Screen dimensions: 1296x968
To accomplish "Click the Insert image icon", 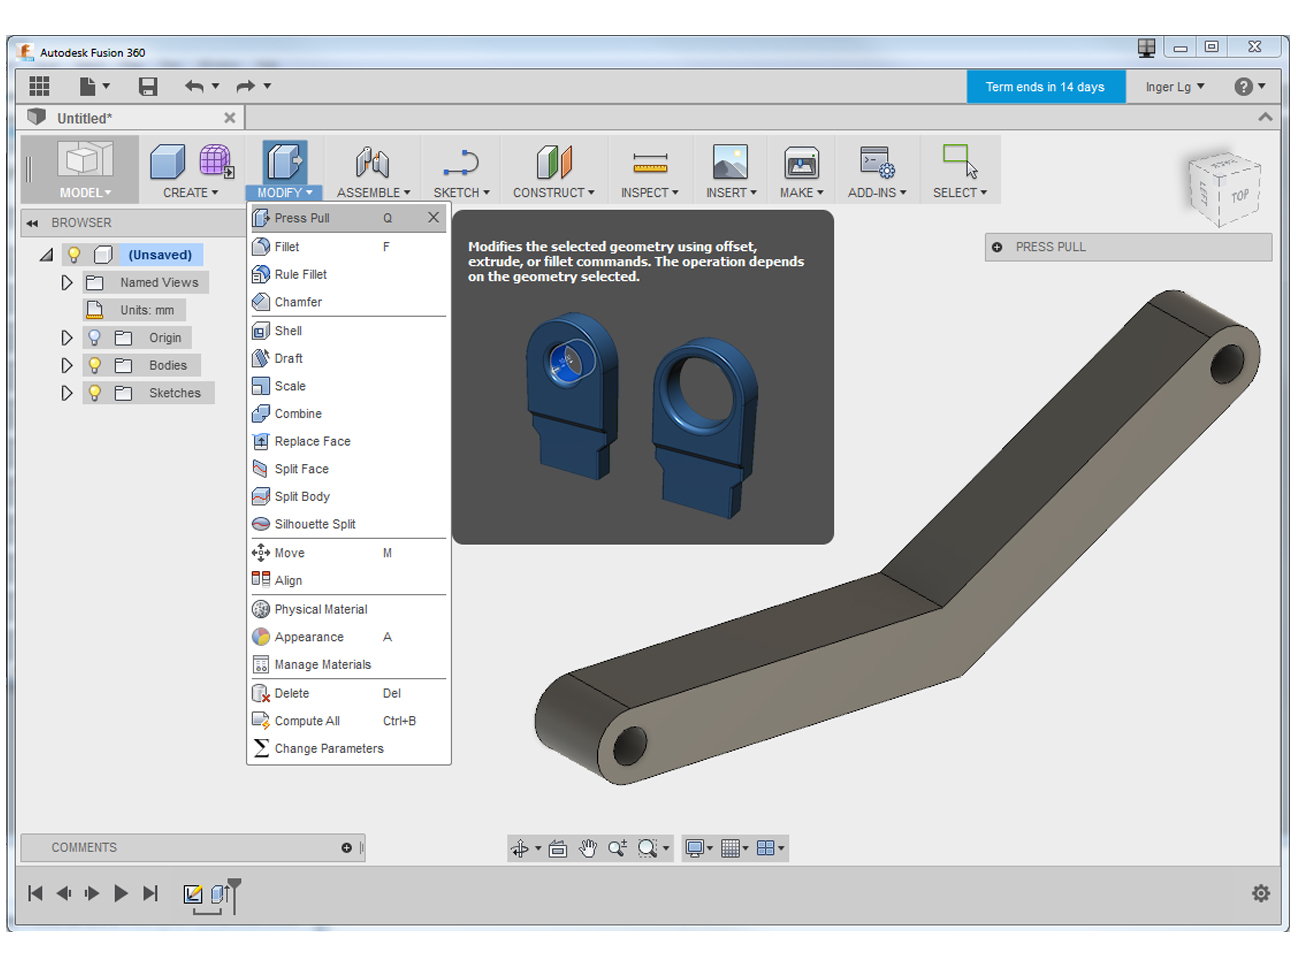I will click(x=730, y=161).
